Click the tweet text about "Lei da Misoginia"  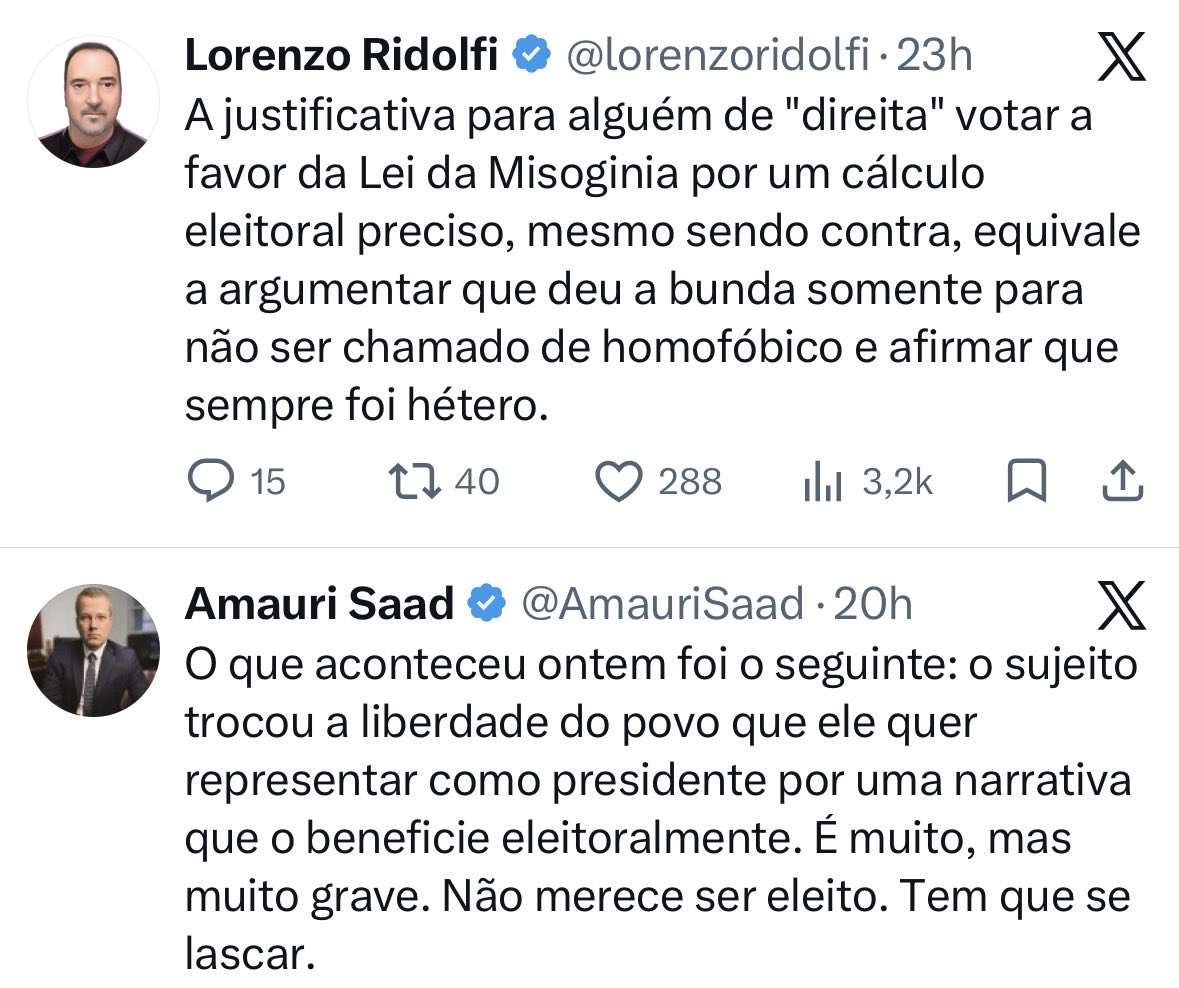point(660,260)
